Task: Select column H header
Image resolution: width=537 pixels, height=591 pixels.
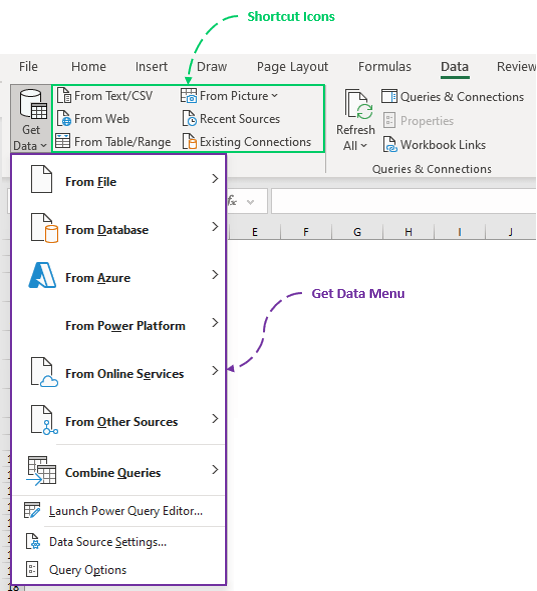Action: (408, 231)
